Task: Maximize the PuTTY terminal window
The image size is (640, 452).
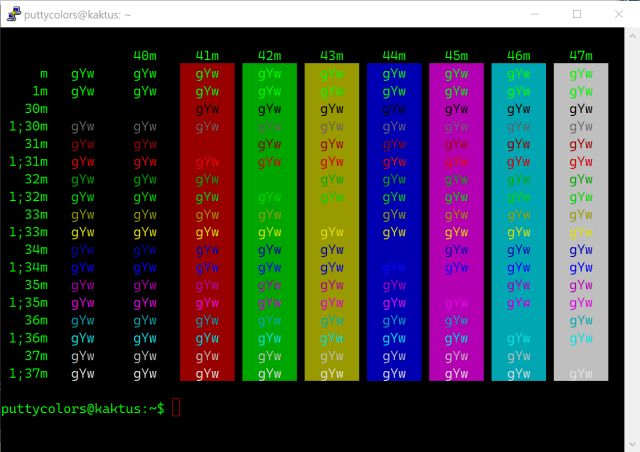Action: tap(577, 14)
